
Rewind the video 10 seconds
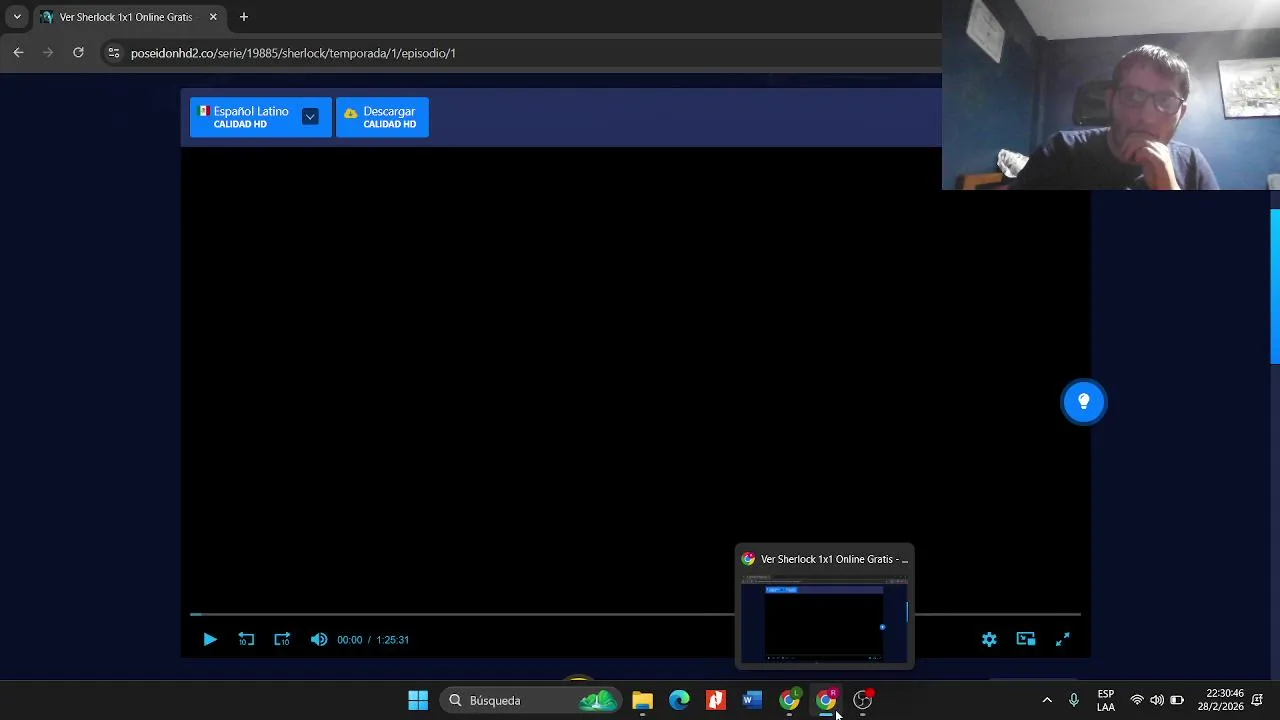click(x=246, y=639)
